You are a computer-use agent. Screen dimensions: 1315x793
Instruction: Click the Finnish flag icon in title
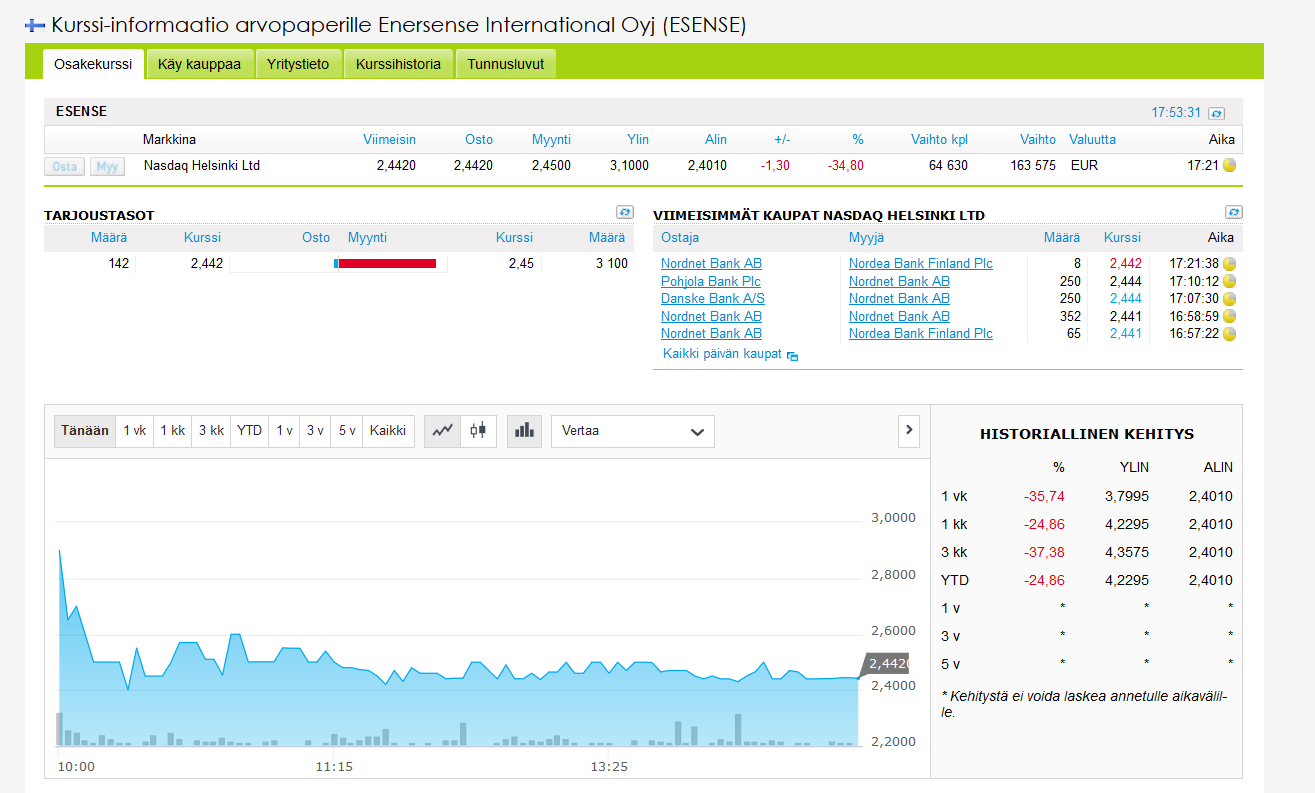(x=35, y=25)
